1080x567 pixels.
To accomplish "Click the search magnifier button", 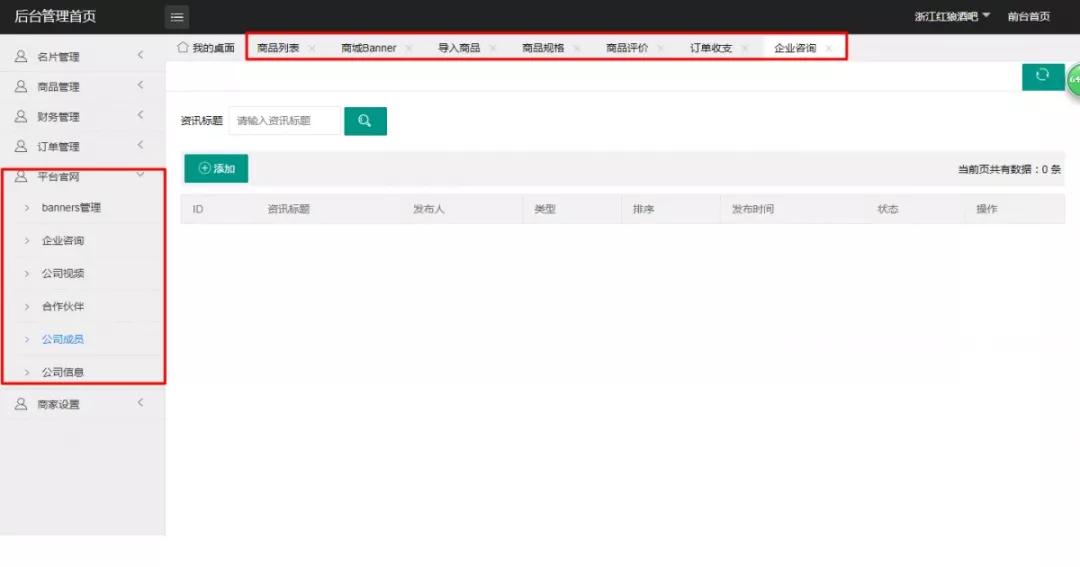I will (365, 121).
